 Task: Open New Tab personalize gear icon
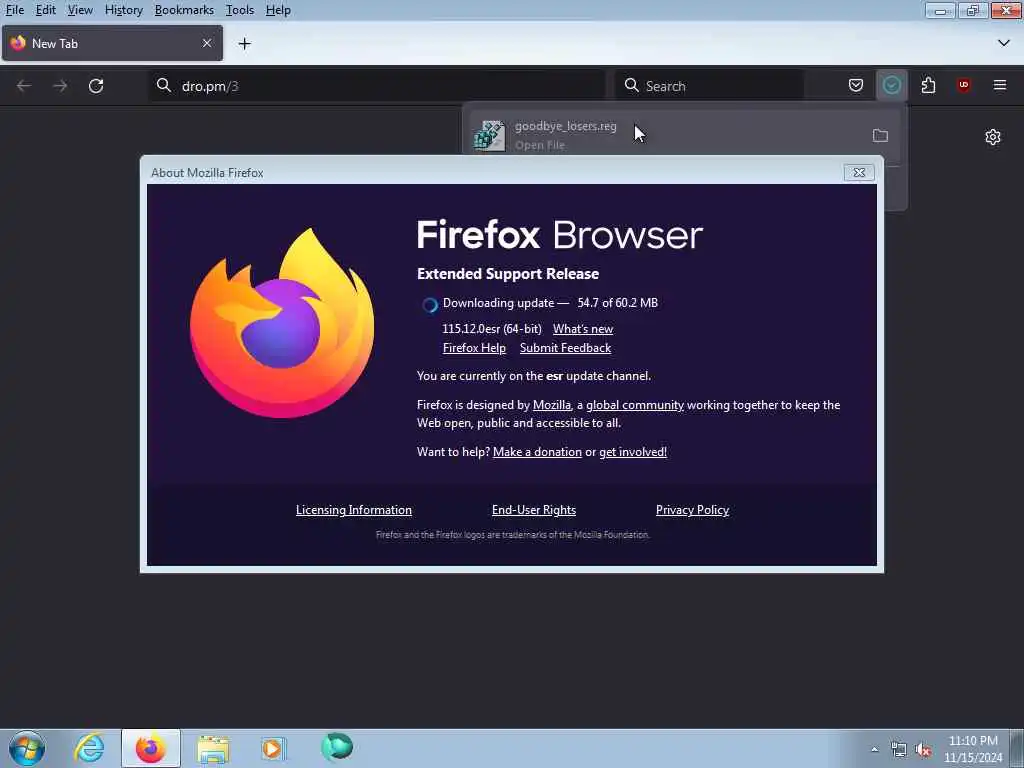tap(993, 136)
